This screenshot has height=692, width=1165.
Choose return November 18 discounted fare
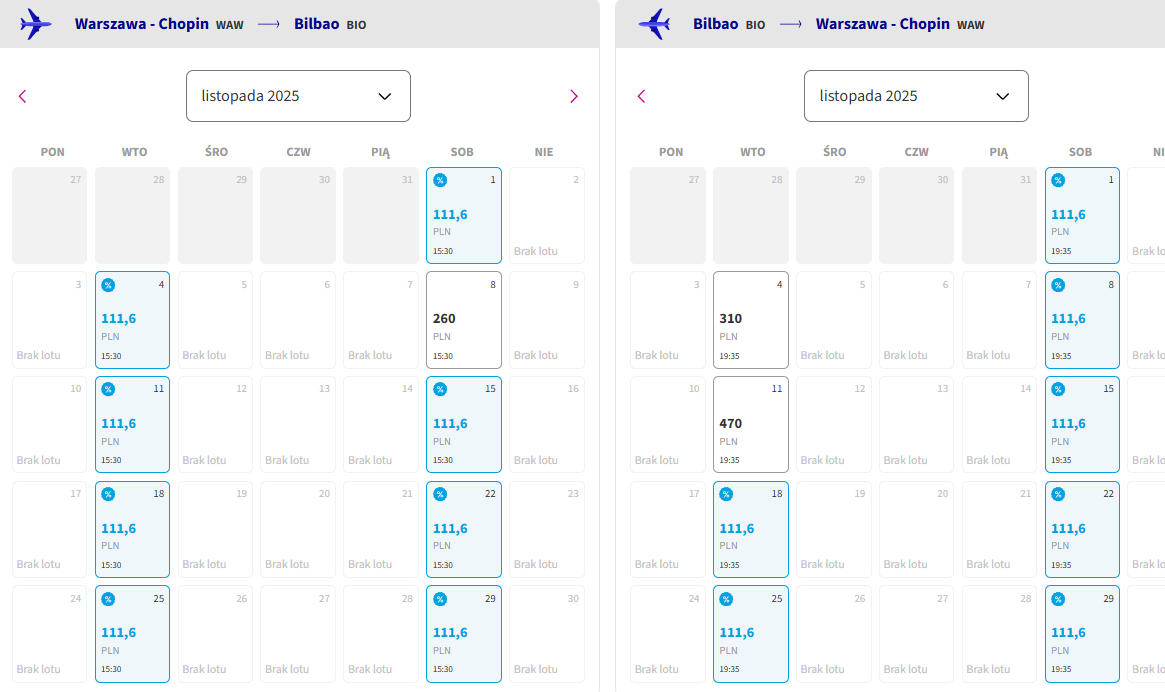click(750, 529)
